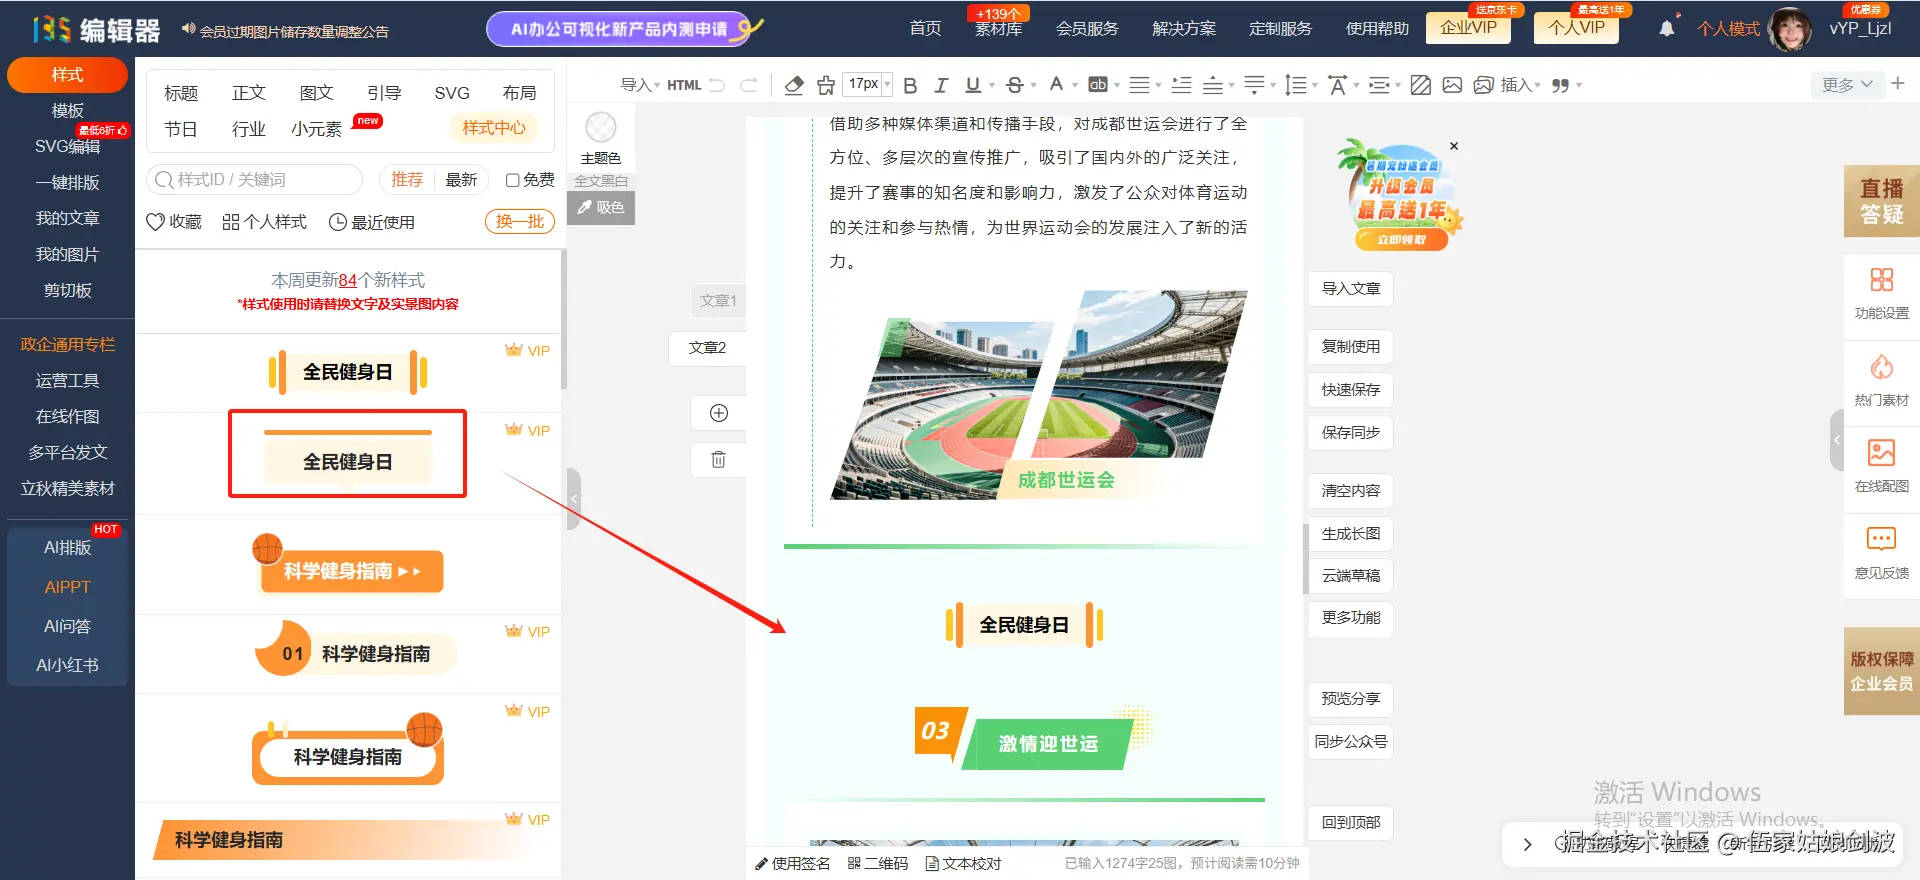Open 热门素材 in right sidebar
The height and width of the screenshot is (880, 1920).
pos(1881,380)
